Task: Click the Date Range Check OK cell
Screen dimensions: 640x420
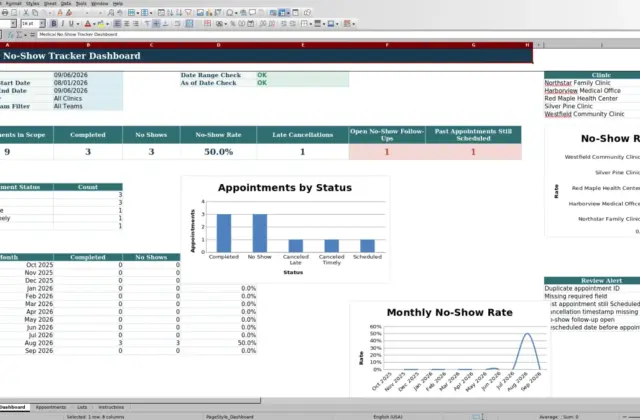Action: point(302,75)
